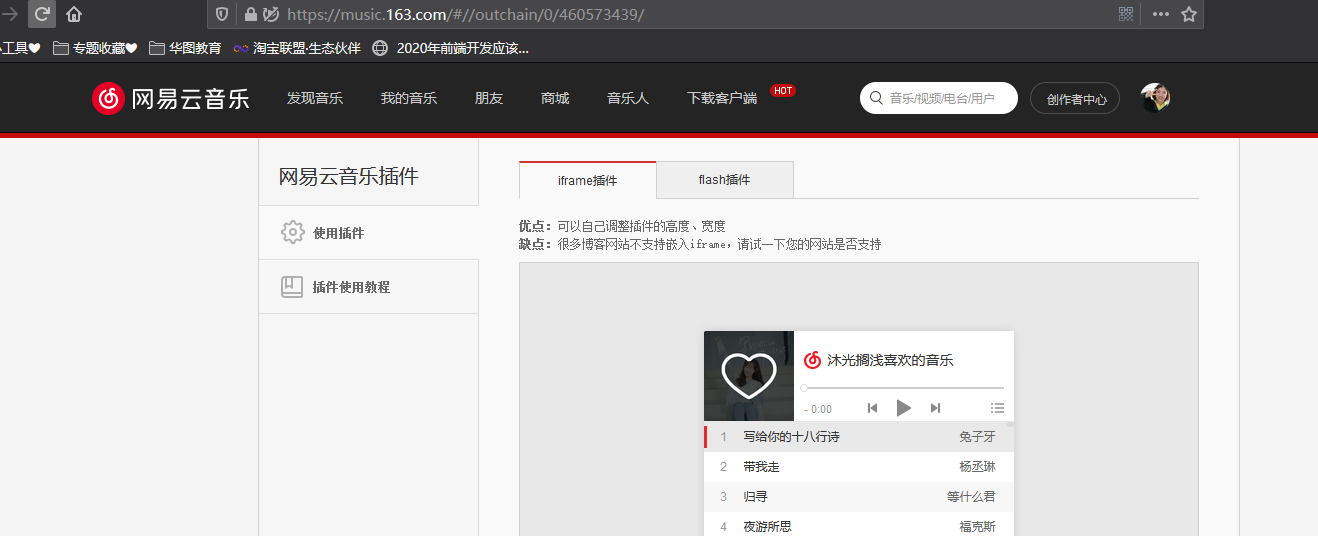The height and width of the screenshot is (536, 1318).
Task: Click the magnifier search icon
Action: pos(877,98)
